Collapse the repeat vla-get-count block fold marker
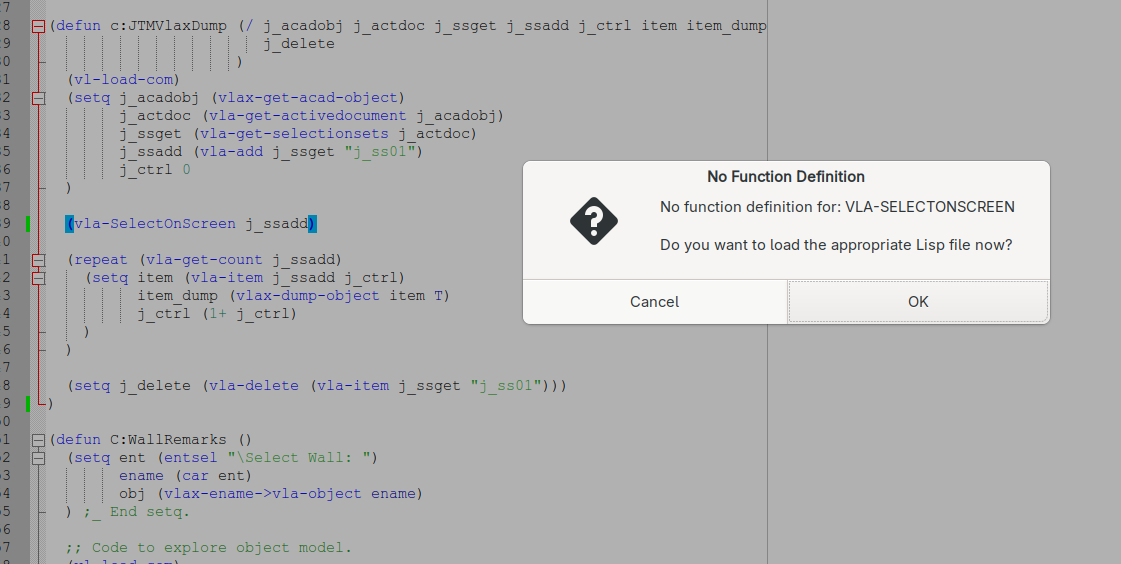The image size is (1121, 564). click(38, 260)
